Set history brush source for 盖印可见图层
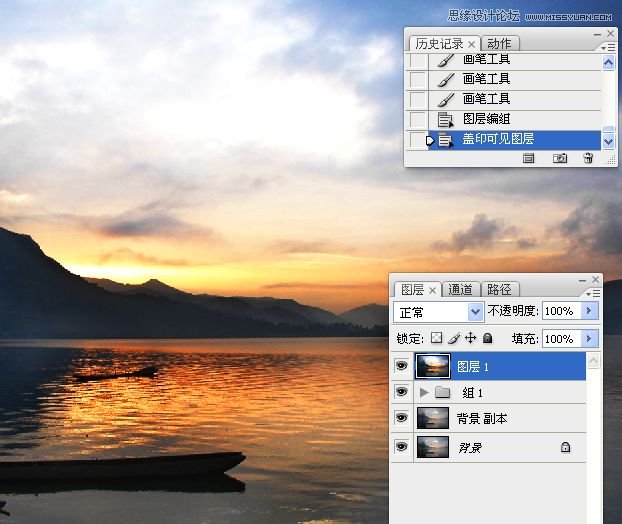The width and height of the screenshot is (622, 524). (417, 140)
